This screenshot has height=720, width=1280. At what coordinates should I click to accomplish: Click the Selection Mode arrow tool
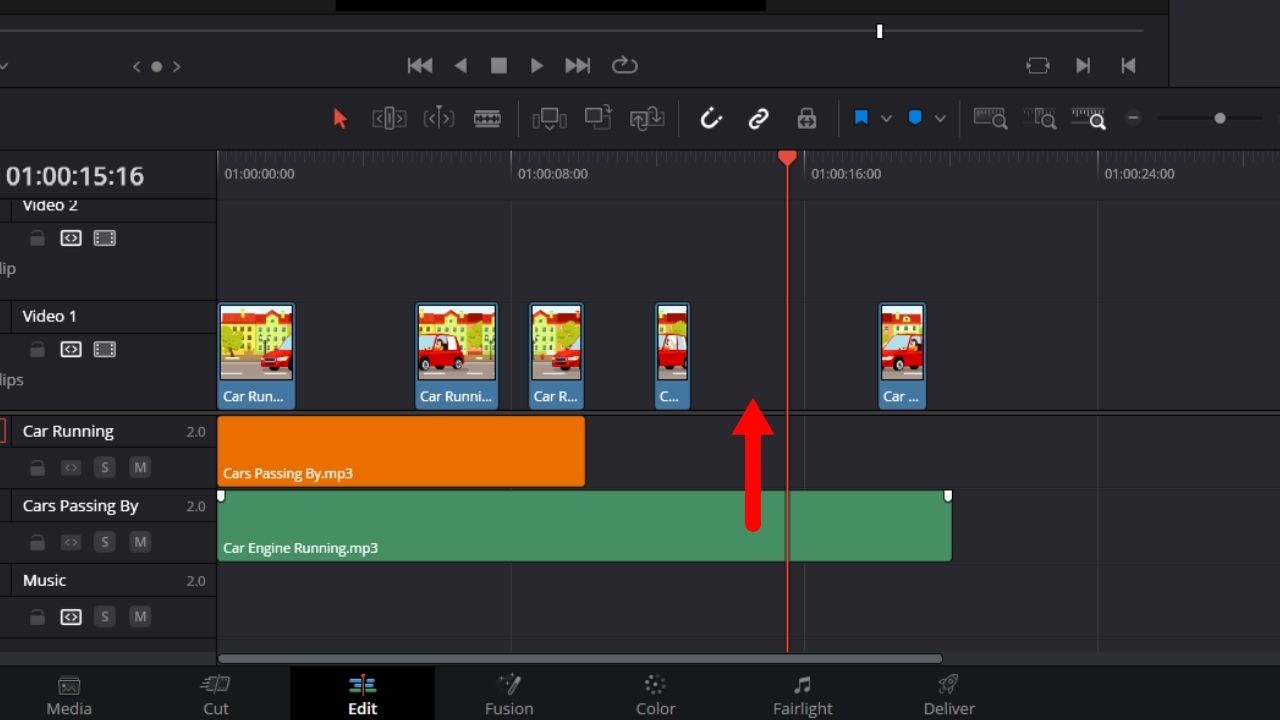pyautogui.click(x=340, y=118)
